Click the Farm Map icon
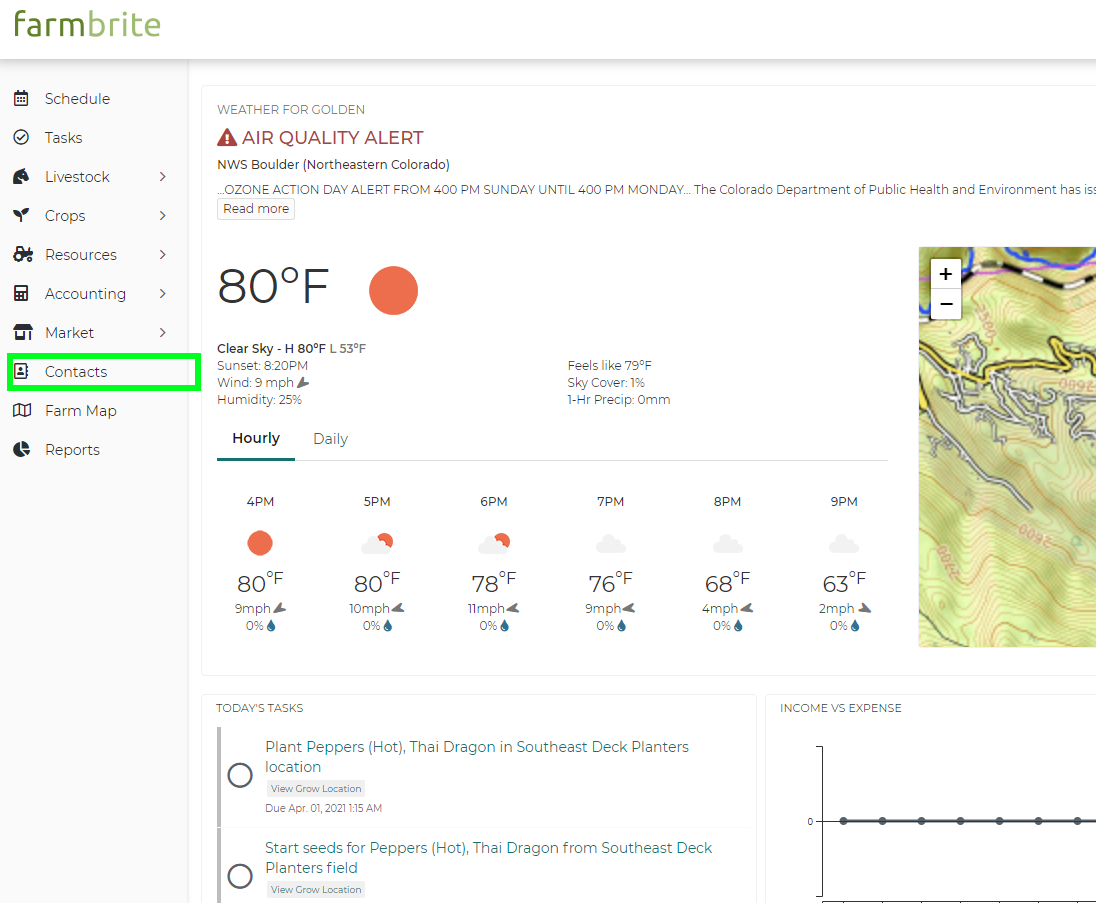This screenshot has width=1096, height=903. click(x=22, y=410)
